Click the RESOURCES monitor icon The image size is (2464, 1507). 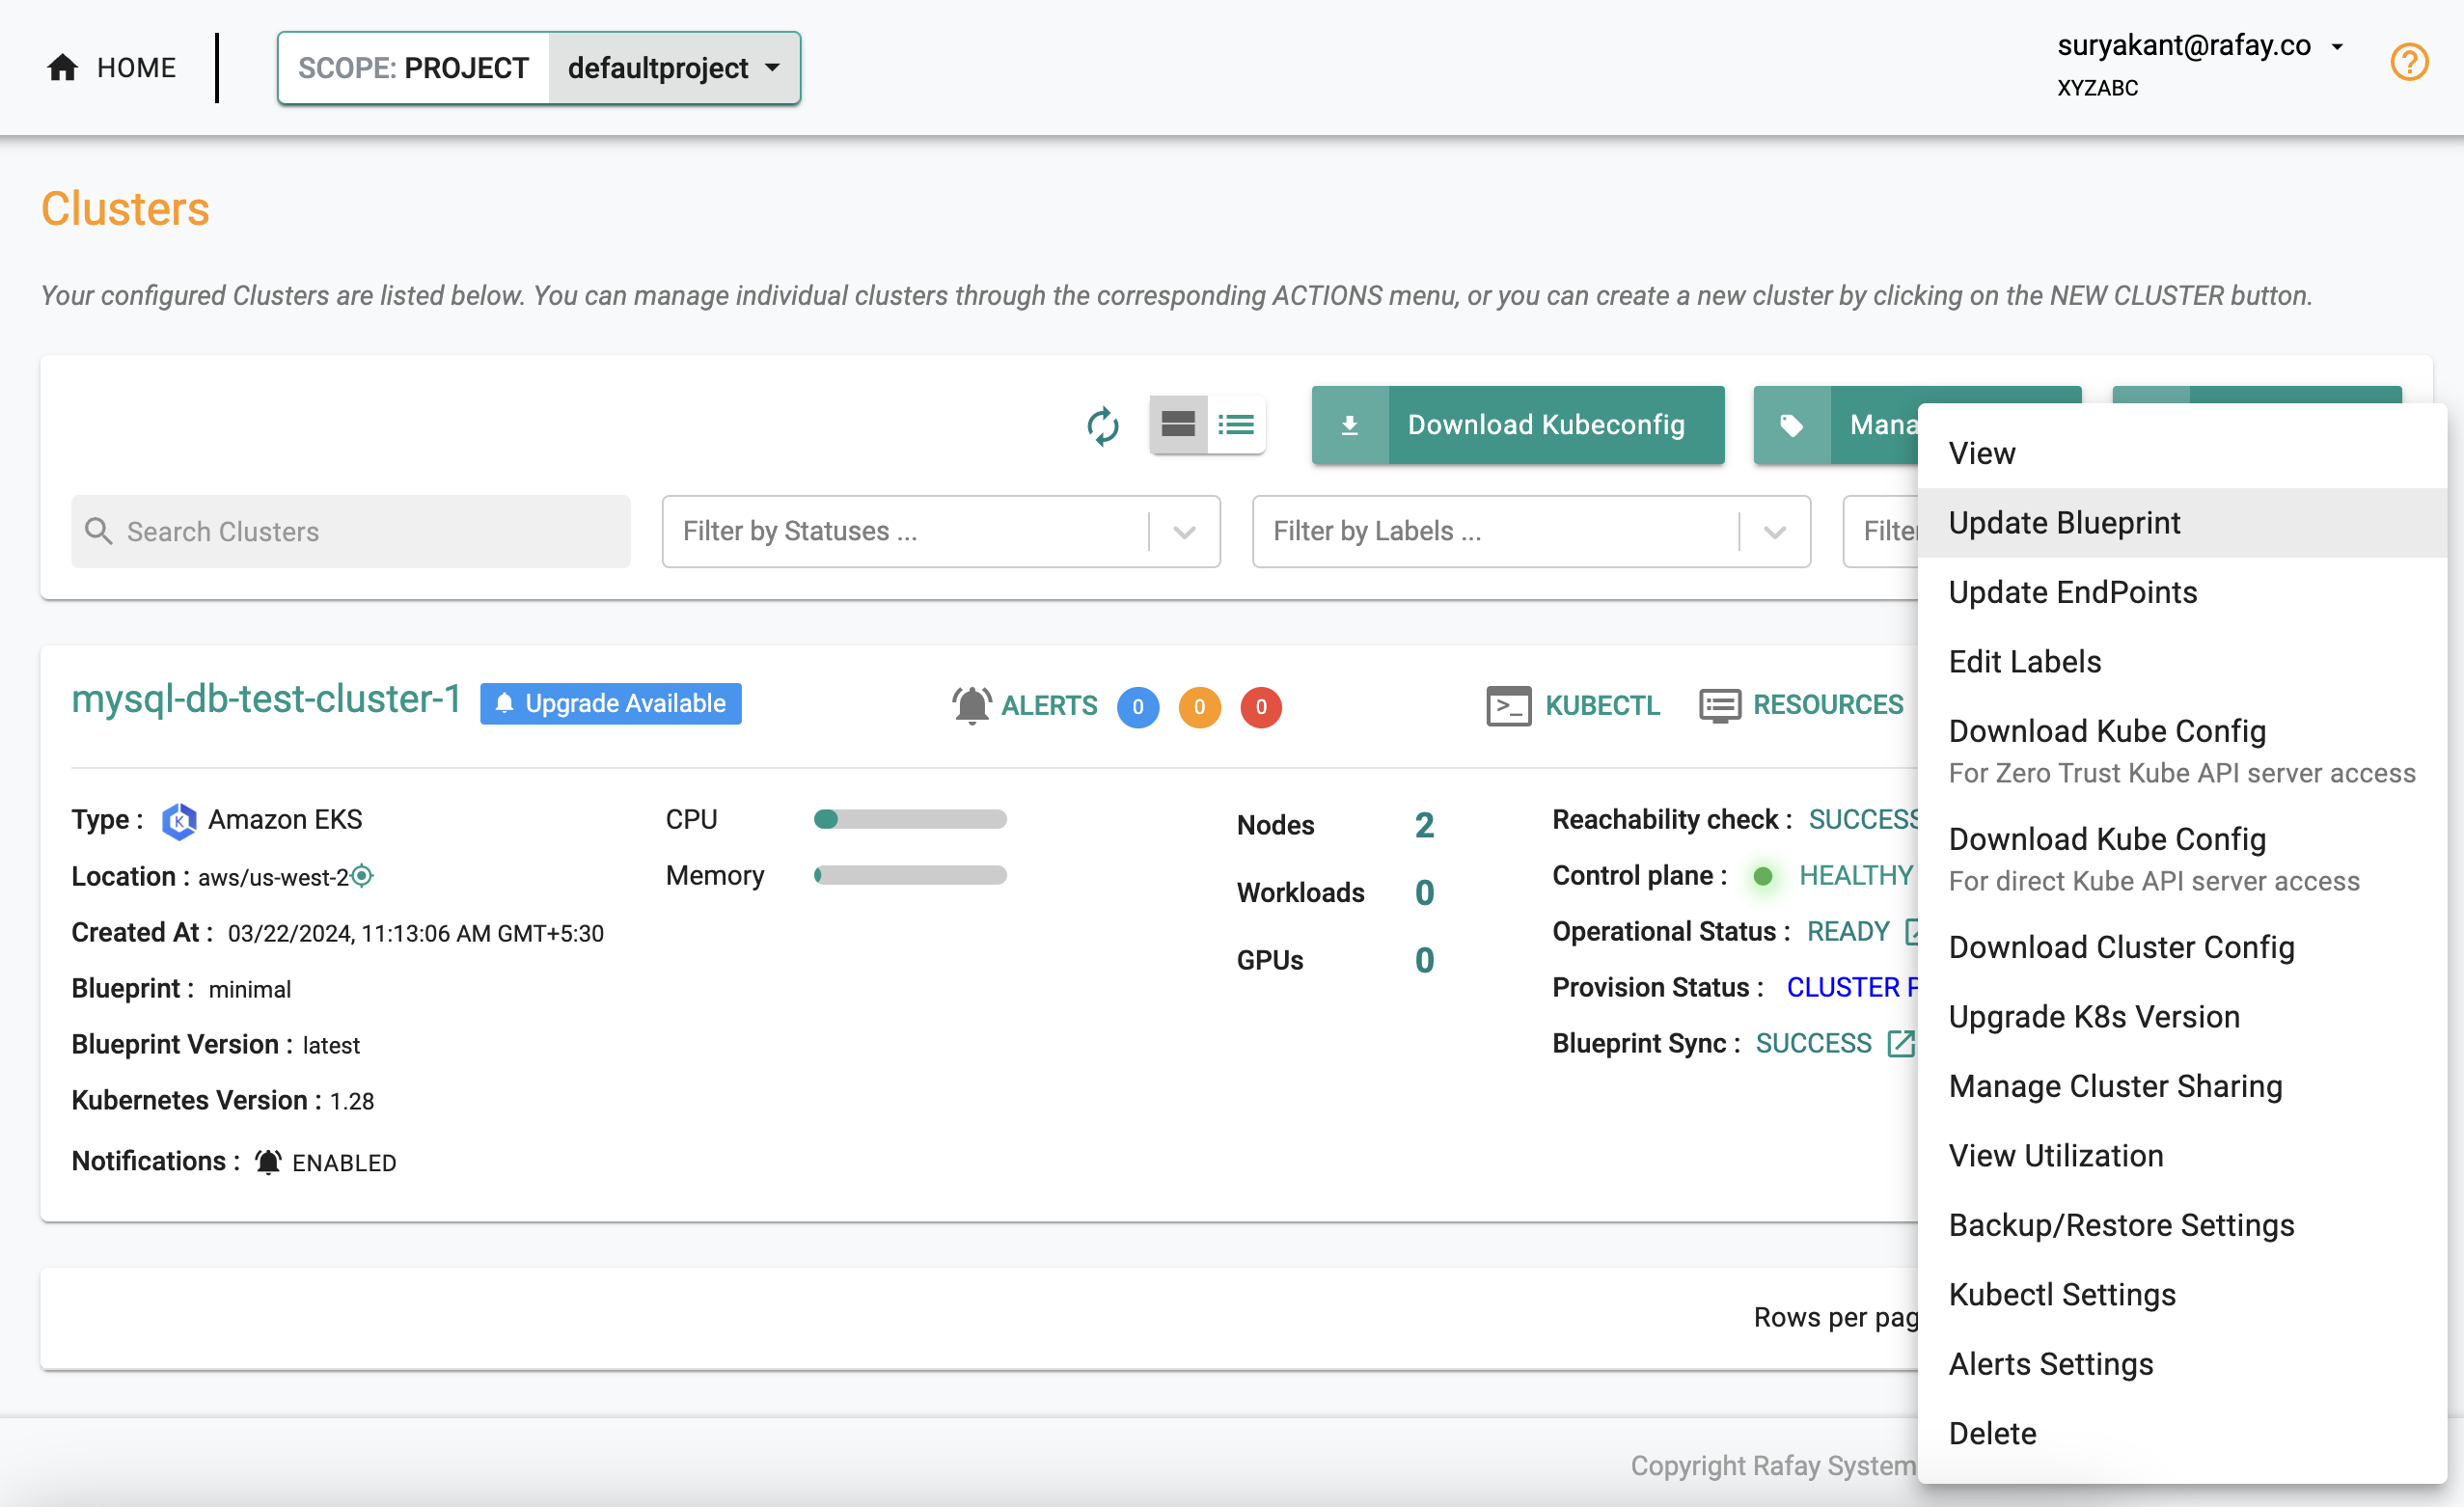[x=1719, y=705]
